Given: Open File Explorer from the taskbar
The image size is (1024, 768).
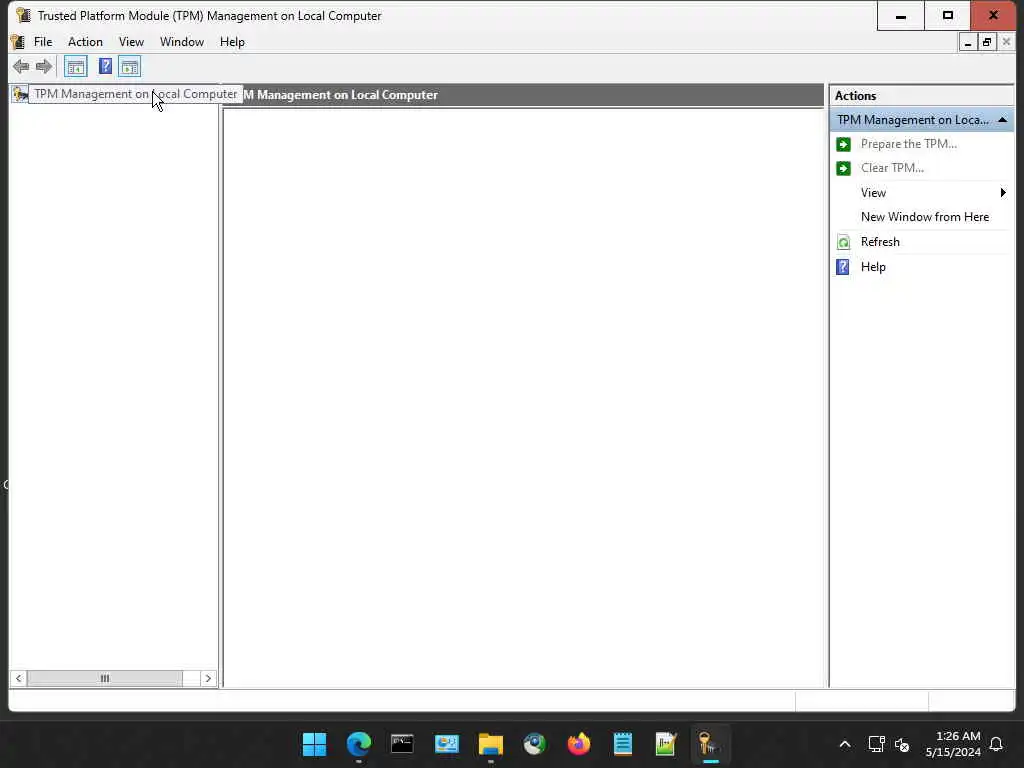Looking at the screenshot, I should click(x=490, y=744).
